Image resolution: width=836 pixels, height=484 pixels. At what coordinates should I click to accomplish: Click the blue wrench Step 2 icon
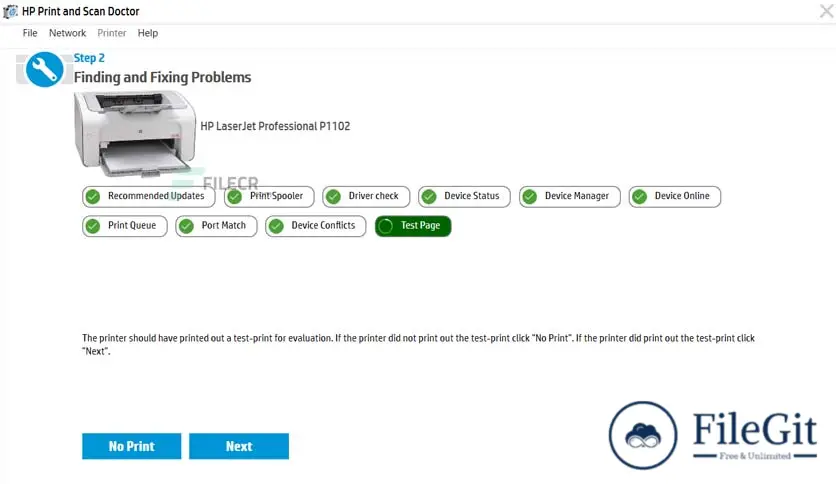(45, 69)
